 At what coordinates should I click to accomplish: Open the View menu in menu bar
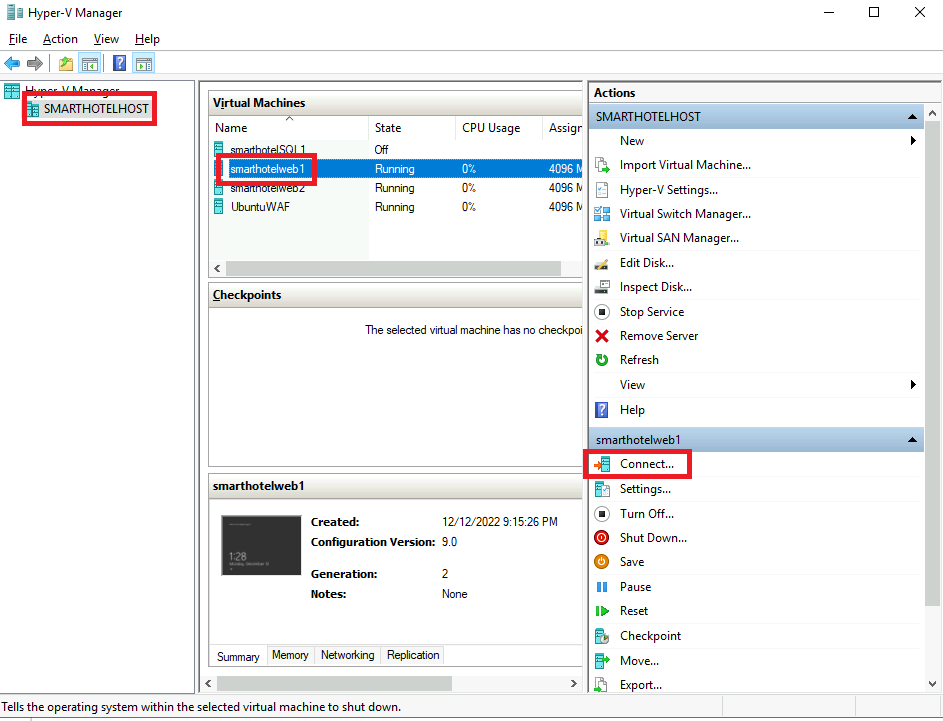106,39
